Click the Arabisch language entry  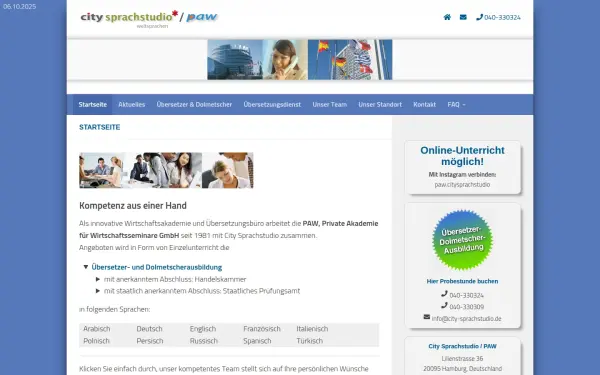97,329
